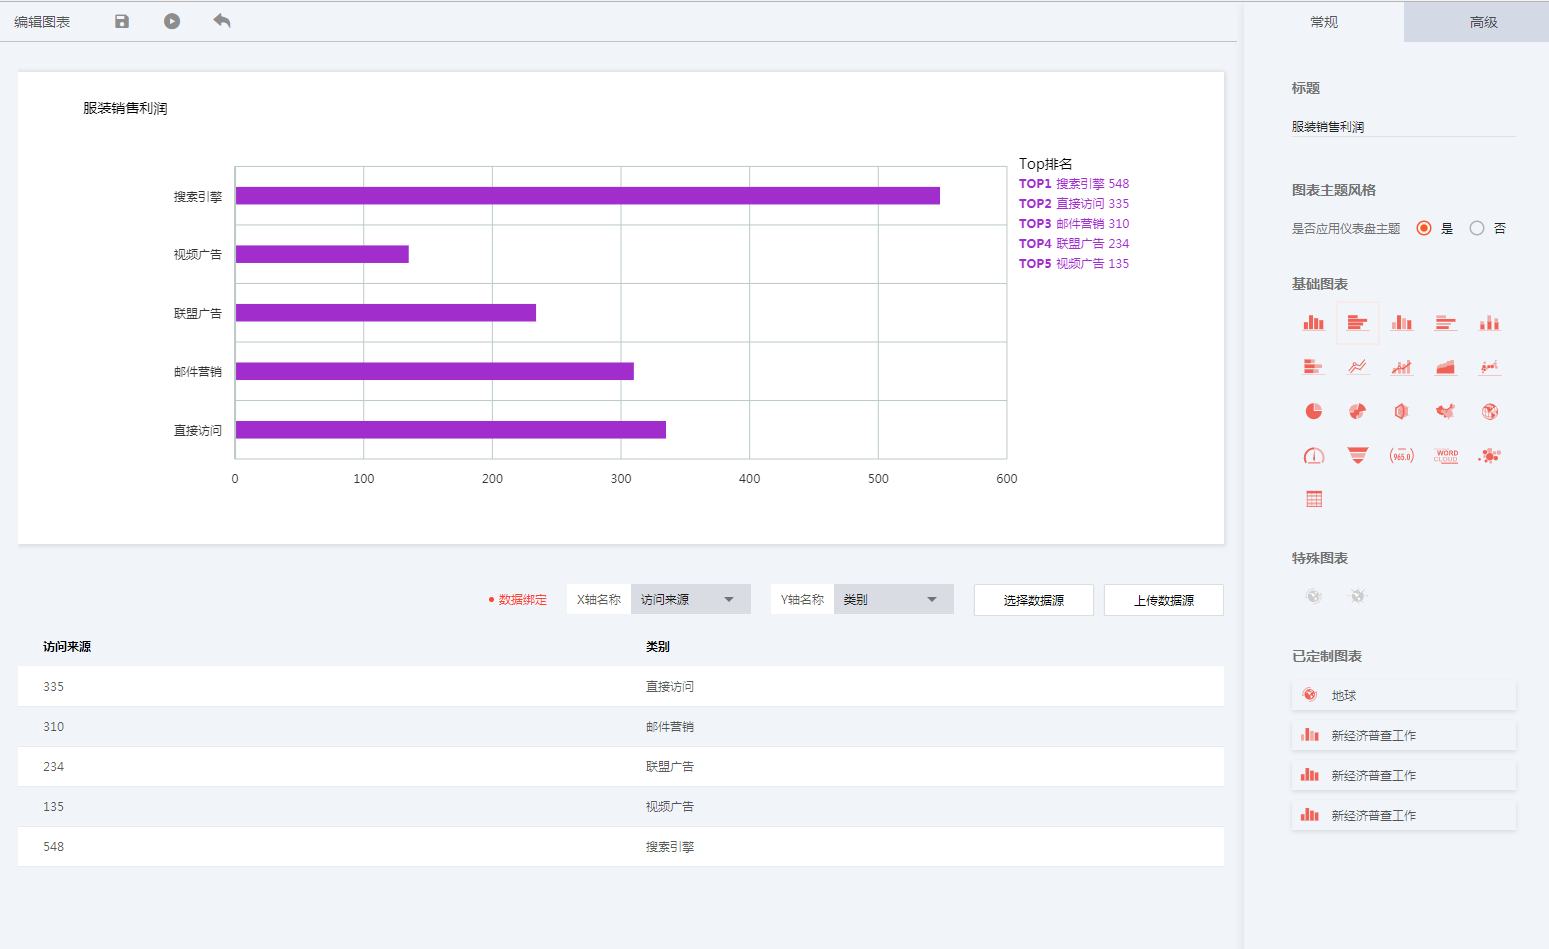The width and height of the screenshot is (1549, 949).
Task: Open the 地球 custom chart item
Action: [1403, 695]
